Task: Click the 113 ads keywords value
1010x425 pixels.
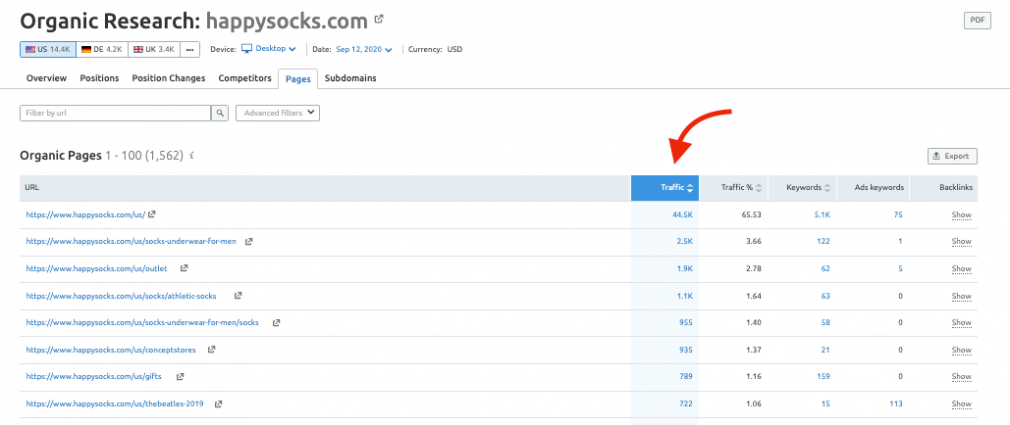Action: pyautogui.click(x=896, y=404)
